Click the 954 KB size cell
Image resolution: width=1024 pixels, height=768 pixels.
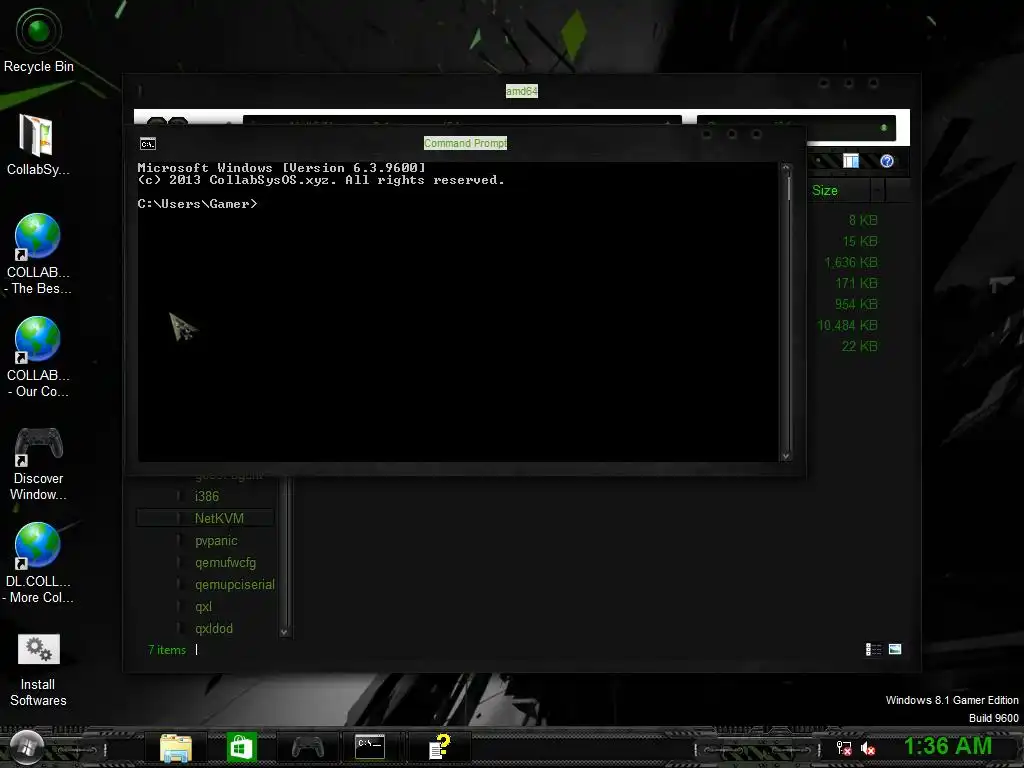[x=856, y=304]
